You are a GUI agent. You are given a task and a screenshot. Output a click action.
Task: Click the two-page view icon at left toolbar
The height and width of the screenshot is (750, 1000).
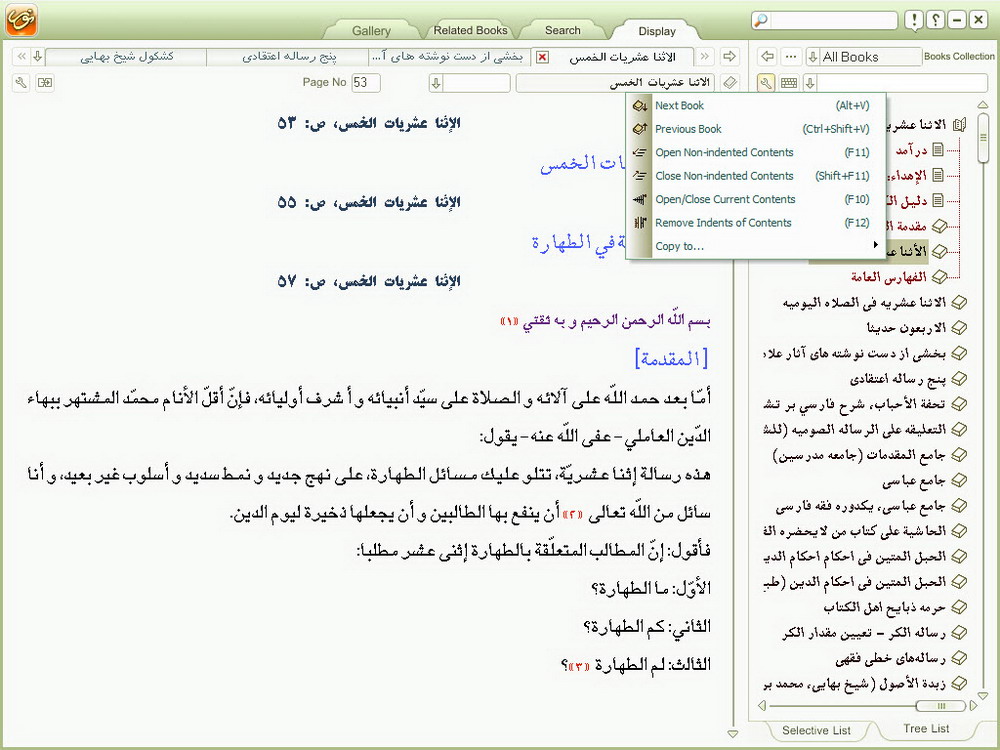(x=45, y=82)
